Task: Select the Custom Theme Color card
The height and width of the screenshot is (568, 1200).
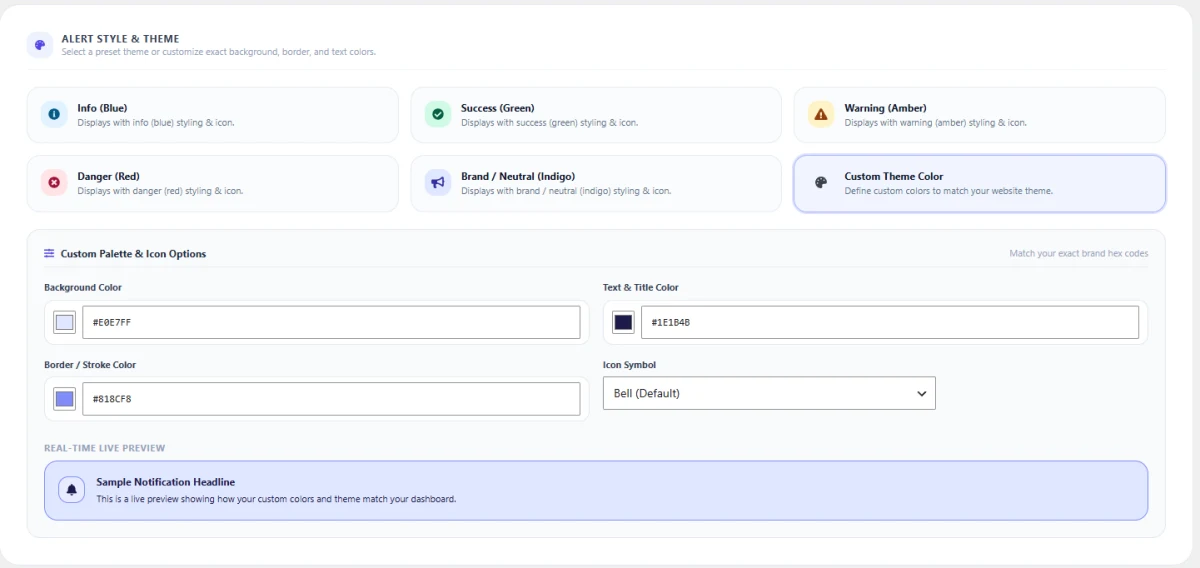Action: click(x=980, y=183)
